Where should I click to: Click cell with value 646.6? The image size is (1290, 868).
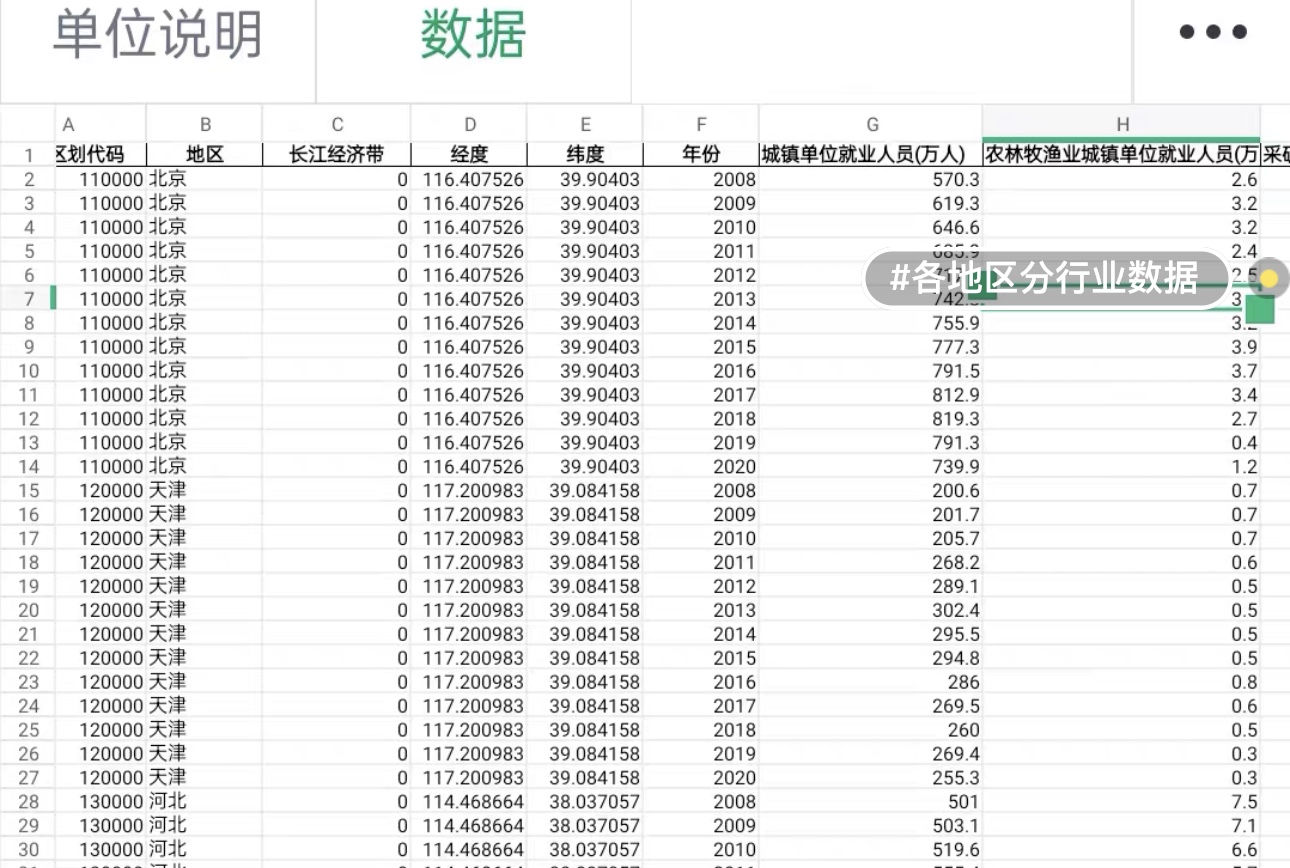(x=871, y=227)
